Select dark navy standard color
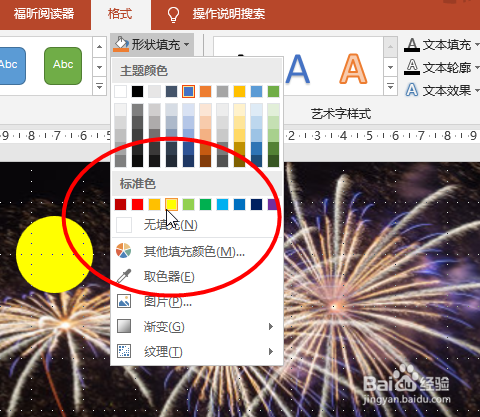This screenshot has width=480, height=417. point(256,204)
